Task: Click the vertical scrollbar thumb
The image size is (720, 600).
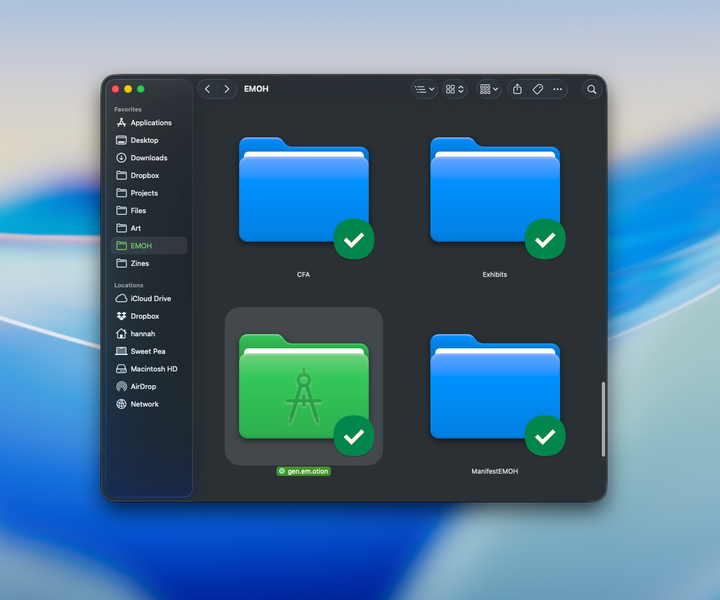Action: click(x=603, y=419)
